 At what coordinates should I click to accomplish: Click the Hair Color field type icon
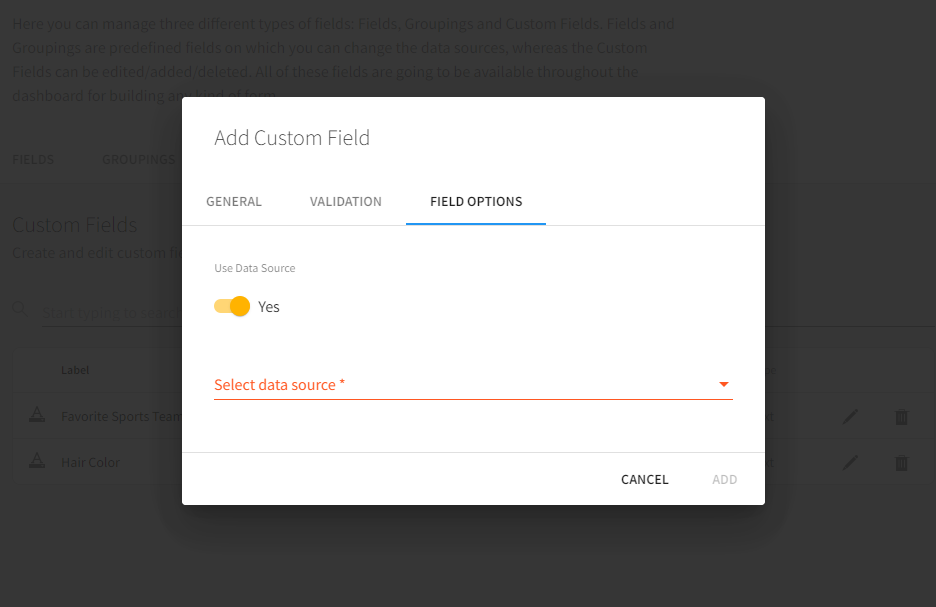[x=36, y=461]
